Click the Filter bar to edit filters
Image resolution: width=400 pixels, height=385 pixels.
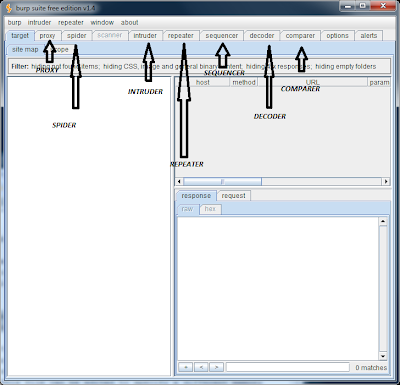[x=199, y=66]
